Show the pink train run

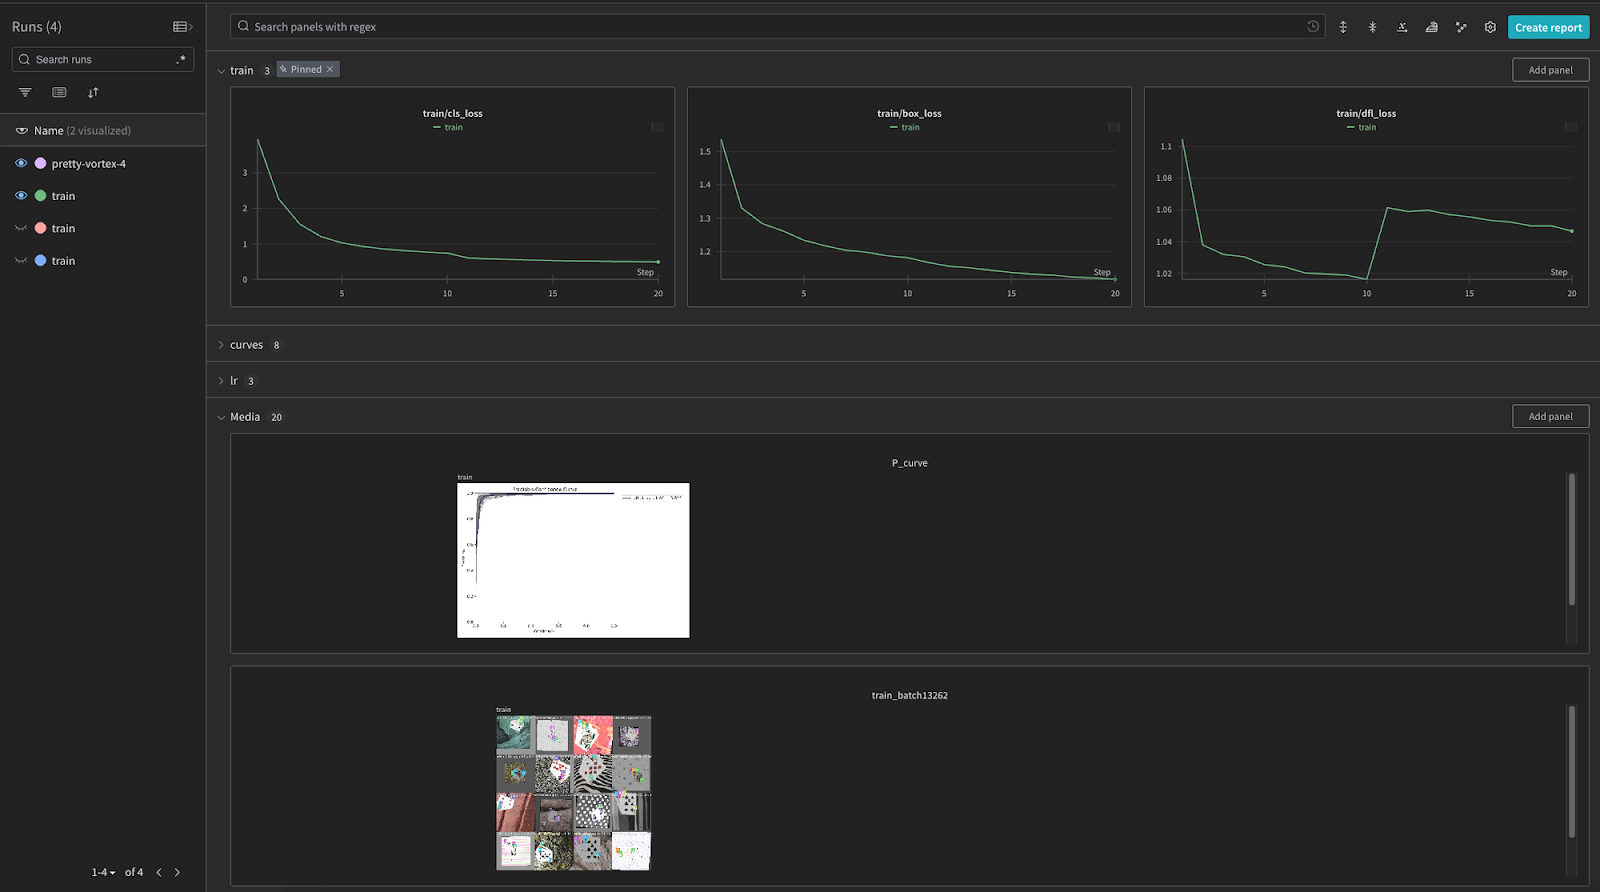21,228
